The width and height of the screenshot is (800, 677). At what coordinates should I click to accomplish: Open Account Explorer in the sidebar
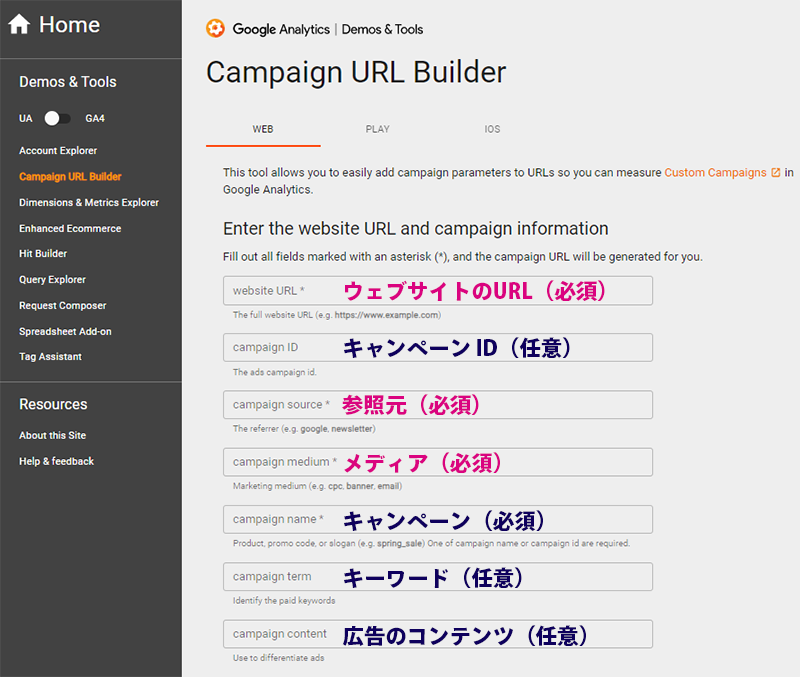[58, 151]
